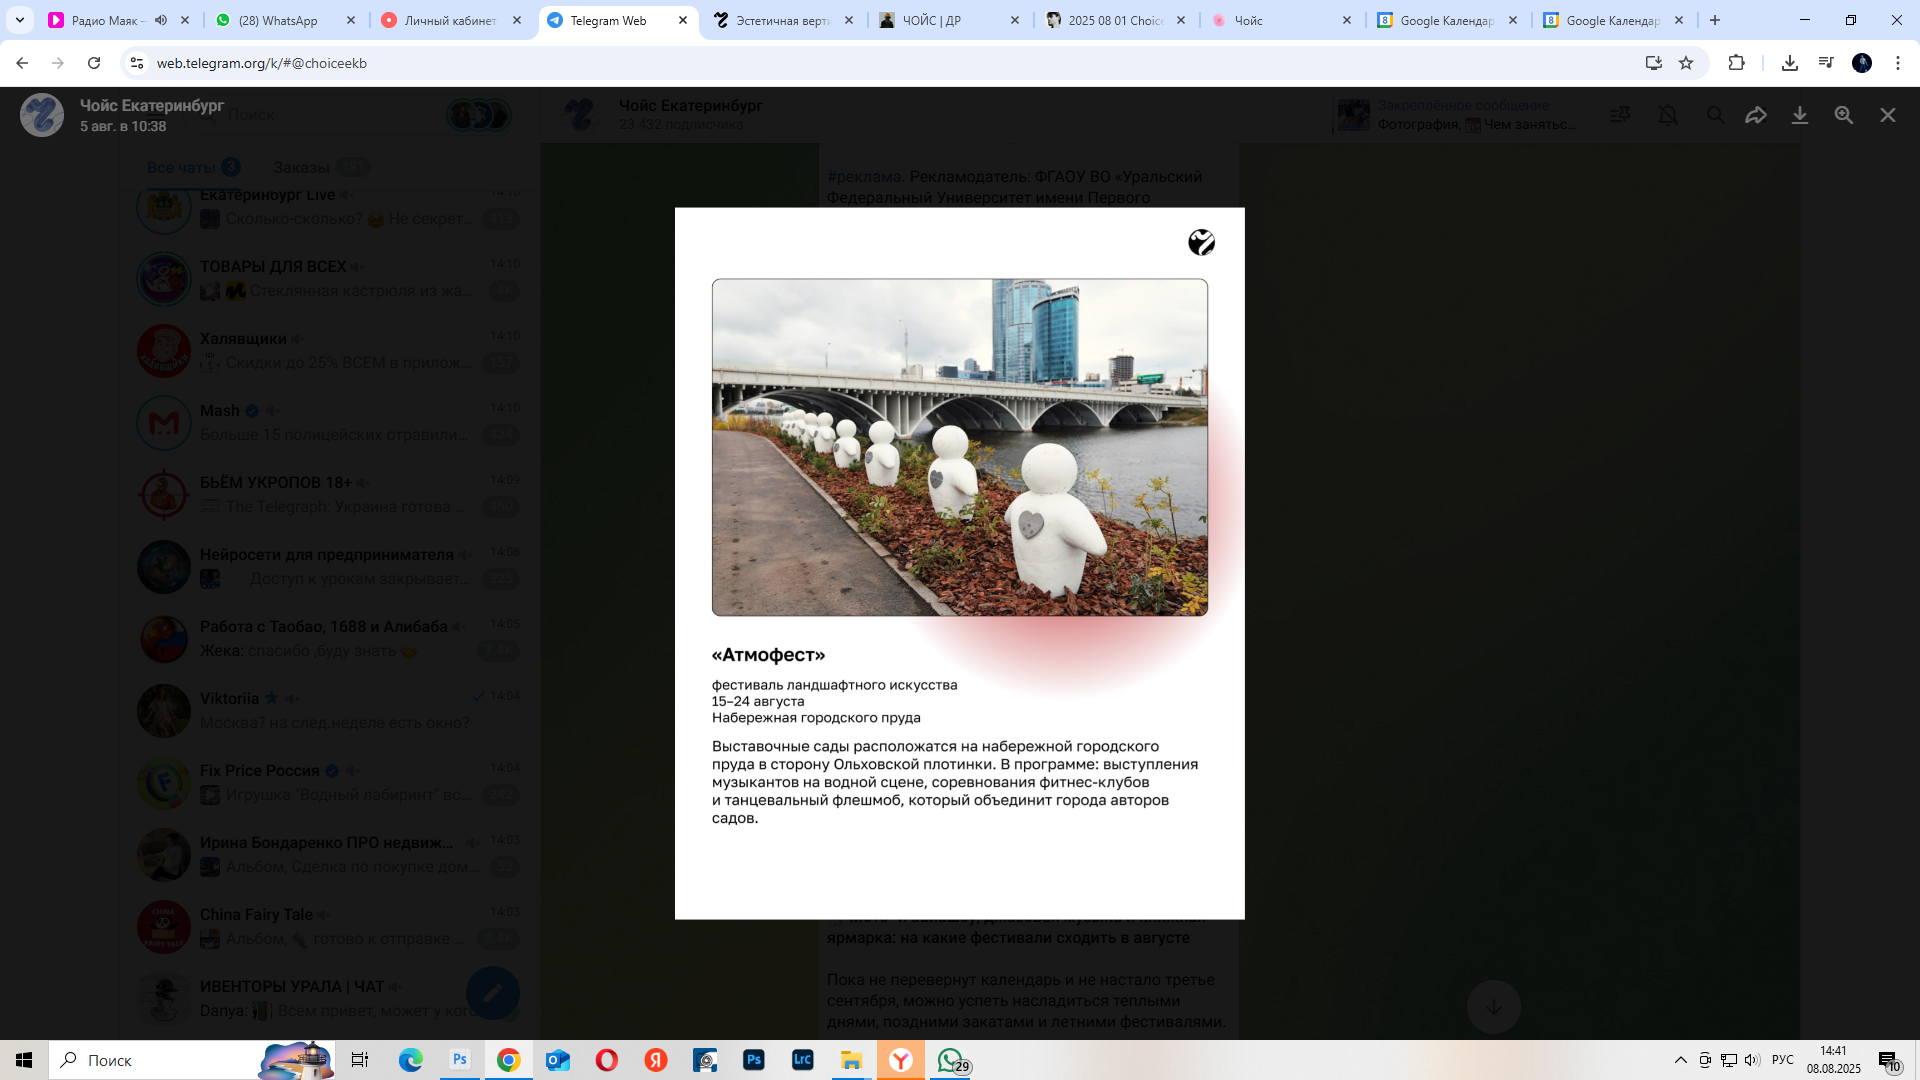
Task: Switch to the Личный кабинет tab
Action: [x=450, y=20]
